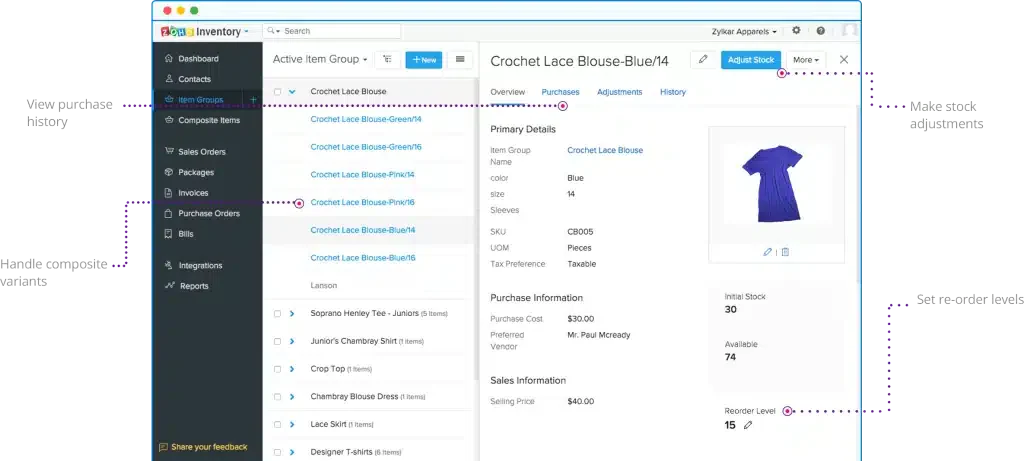Viewport: 1024px width, 461px height.
Task: Tick the Crochet Lace Blouse group checkbox
Action: (x=278, y=92)
